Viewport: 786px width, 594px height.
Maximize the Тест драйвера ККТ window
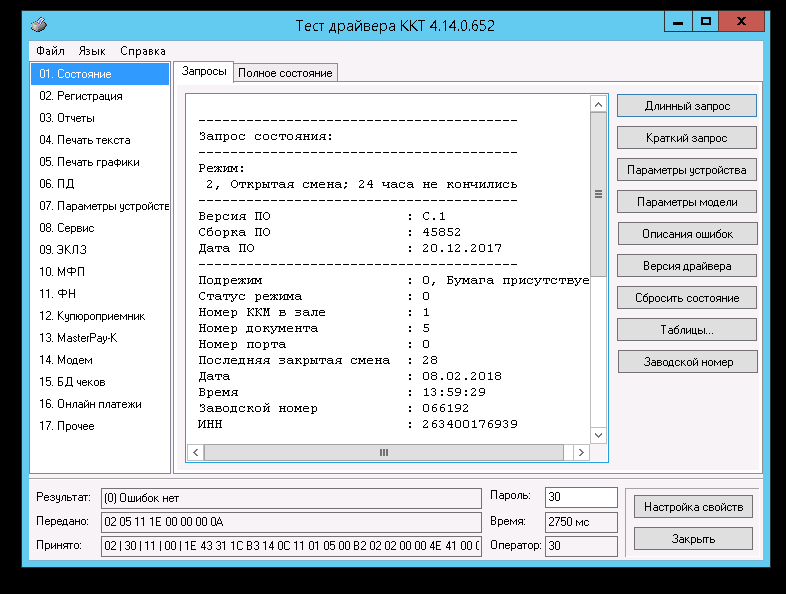pos(706,22)
